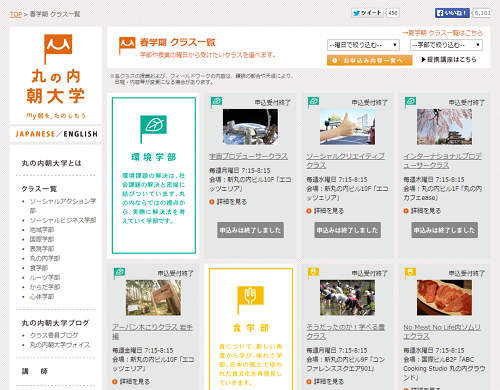Follow 夏学期 クラス一覧はこちら link
The height and width of the screenshot is (390, 500).
click(x=442, y=33)
